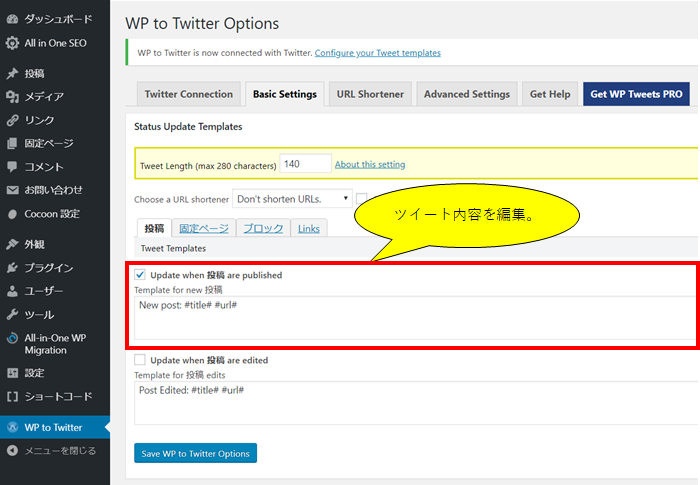Click the pages icon beside 固定ページ
The width and height of the screenshot is (700, 485).
tap(12, 143)
